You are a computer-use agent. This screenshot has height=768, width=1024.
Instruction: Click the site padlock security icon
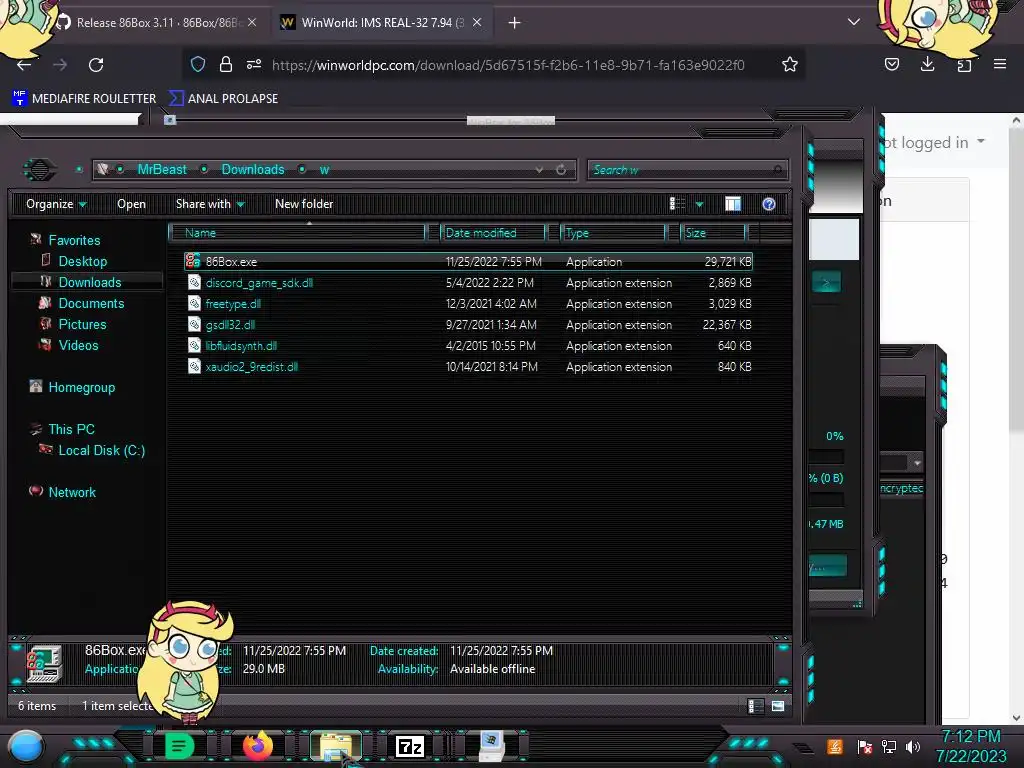point(226,64)
